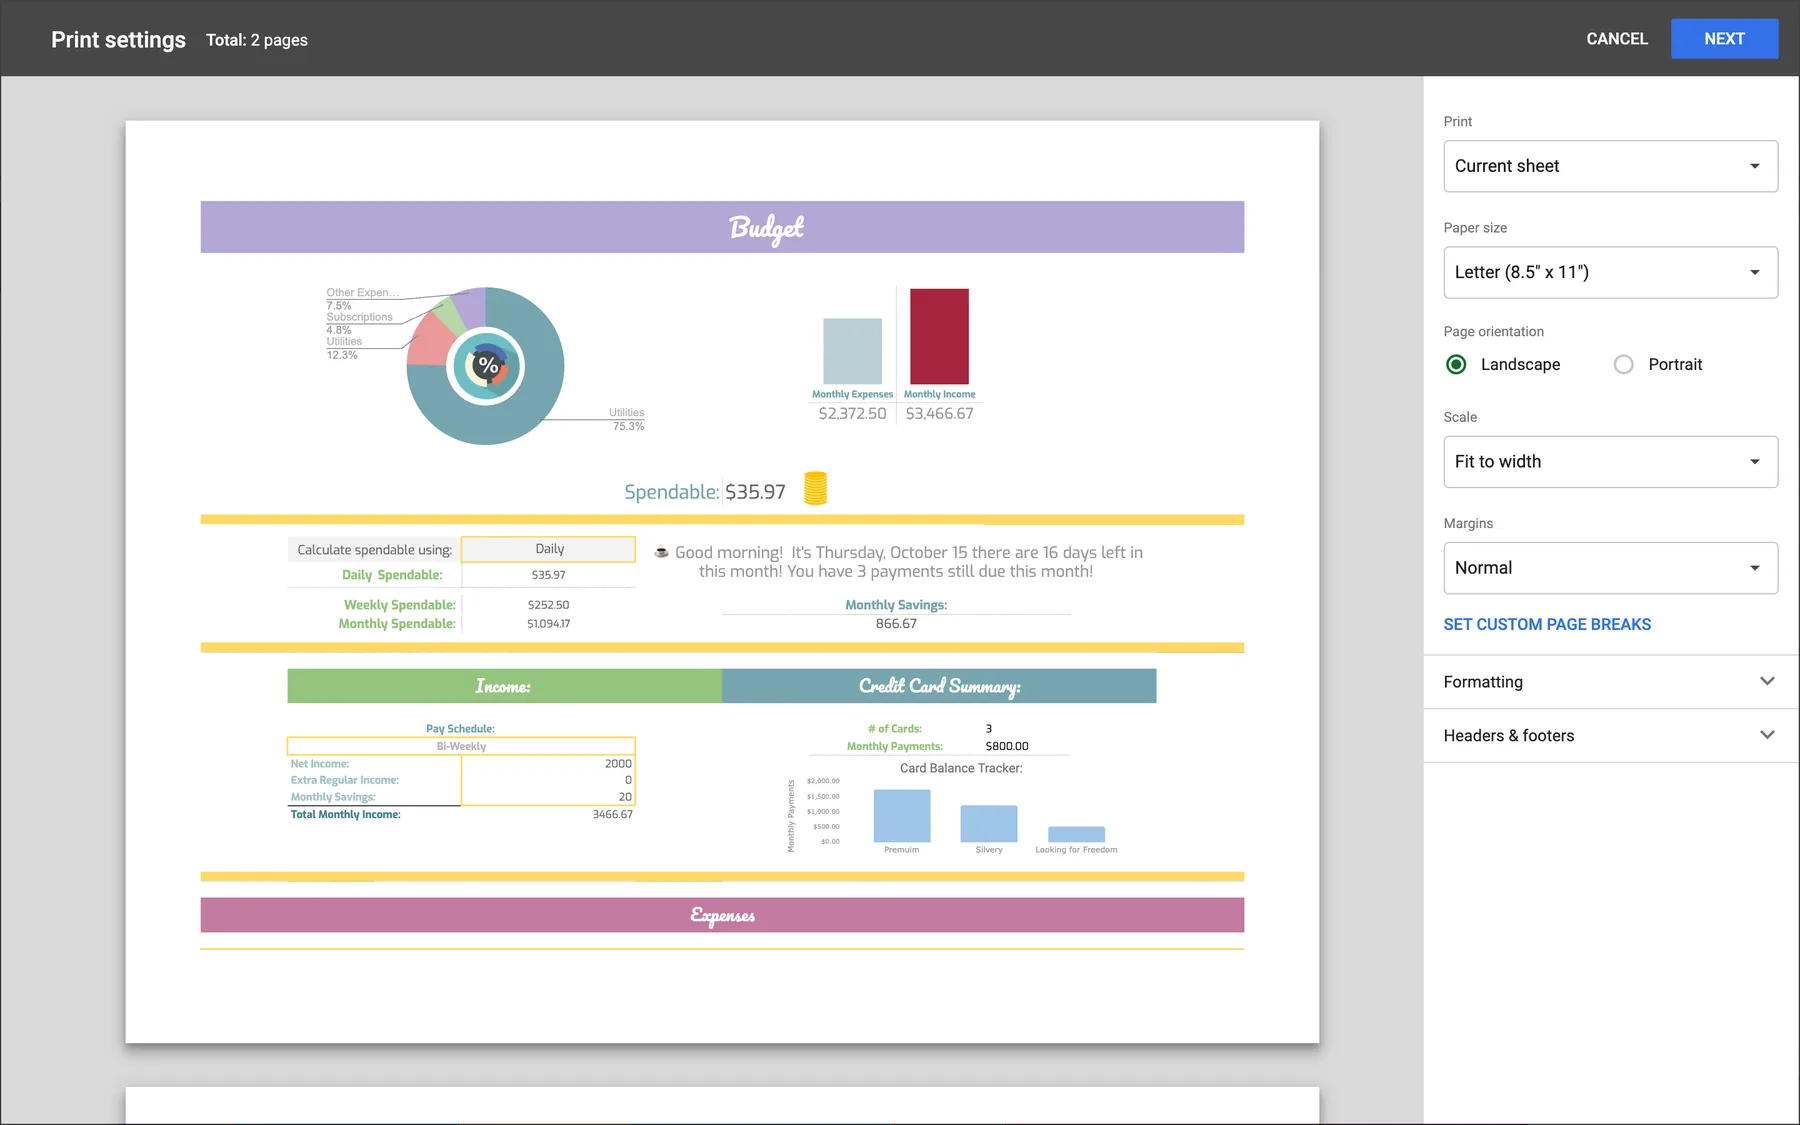Image resolution: width=1800 pixels, height=1125 pixels.
Task: Click the Total: 2 pages label
Action: click(x=257, y=40)
